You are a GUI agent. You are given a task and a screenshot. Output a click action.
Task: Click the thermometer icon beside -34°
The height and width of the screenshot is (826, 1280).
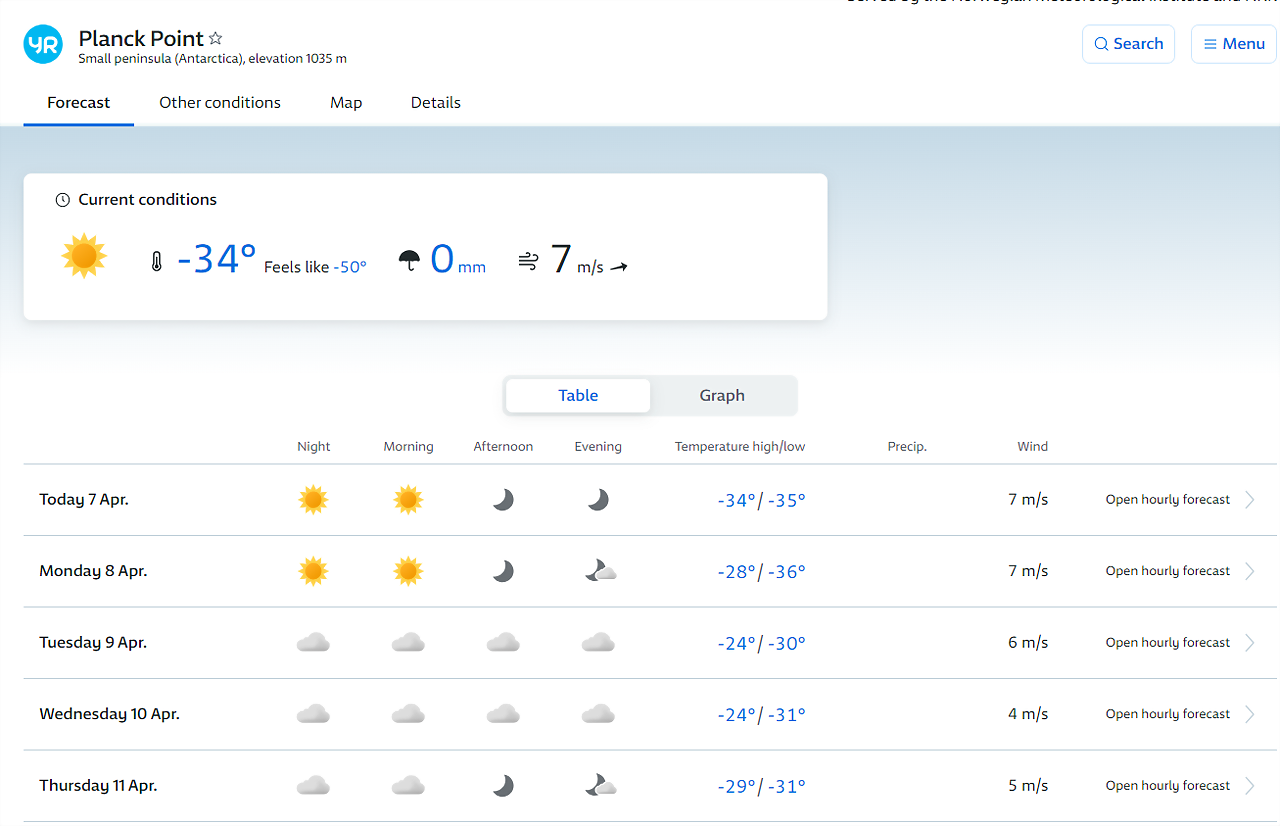156,262
